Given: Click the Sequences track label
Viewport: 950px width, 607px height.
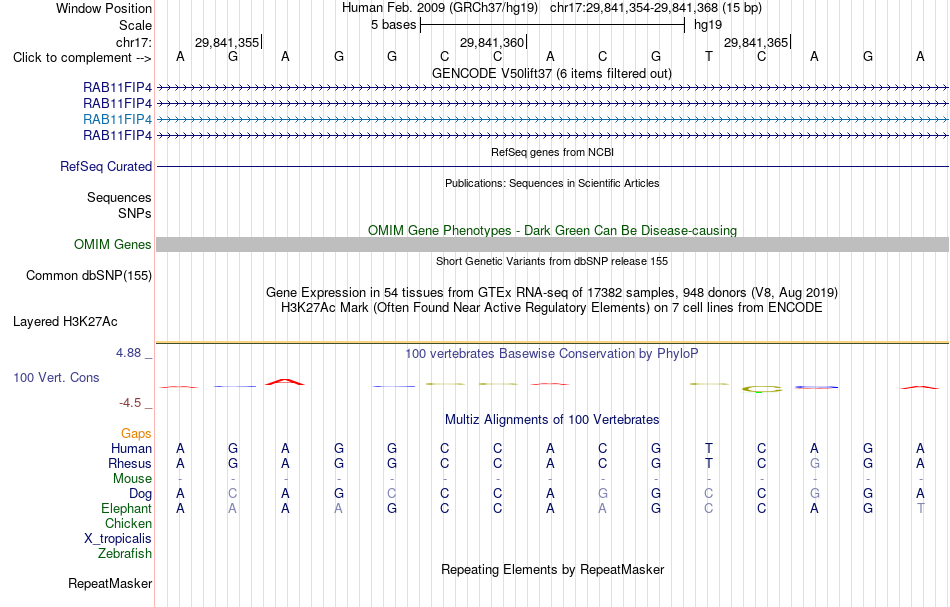Looking at the screenshot, I should tap(119, 197).
